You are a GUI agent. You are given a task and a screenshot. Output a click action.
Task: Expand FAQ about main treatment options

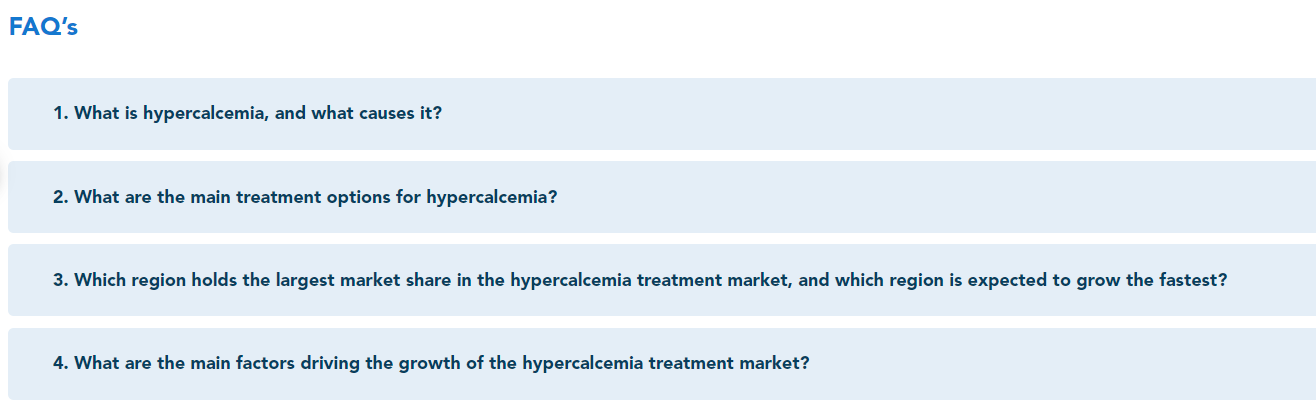[x=662, y=197]
